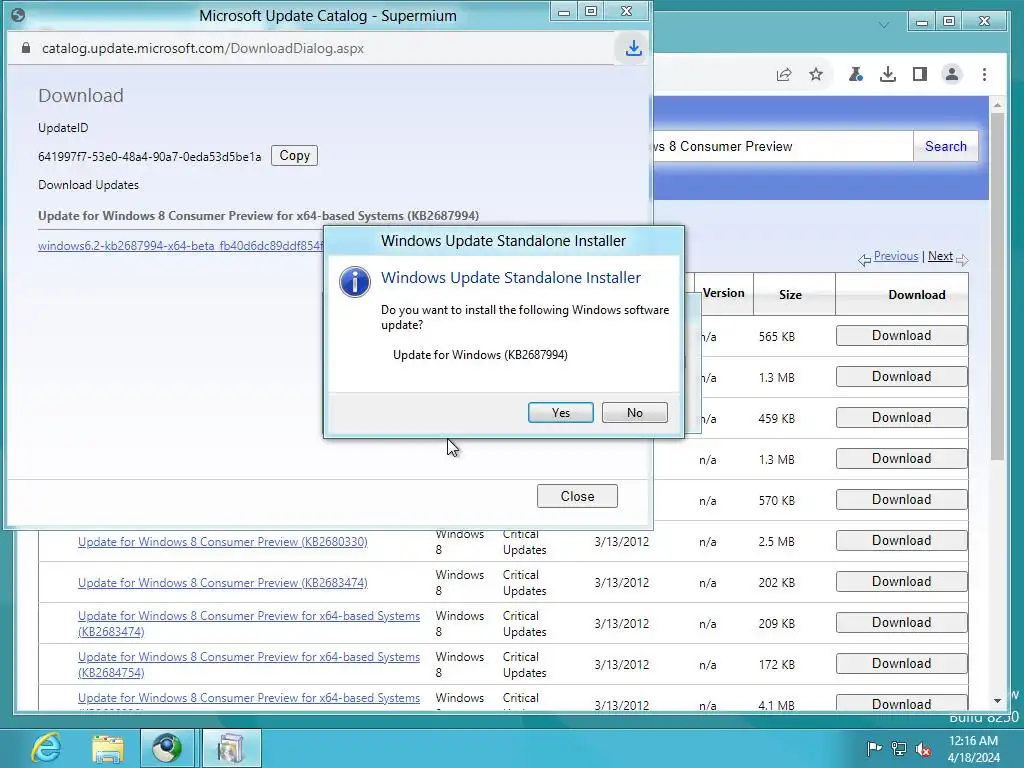Image resolution: width=1024 pixels, height=768 pixels.
Task: Click the info icon in installer dialog
Action: point(355,282)
